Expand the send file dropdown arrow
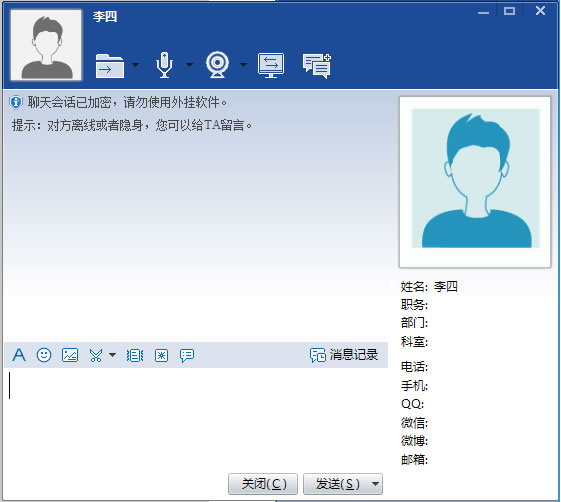This screenshot has height=502, width=561. (x=136, y=65)
